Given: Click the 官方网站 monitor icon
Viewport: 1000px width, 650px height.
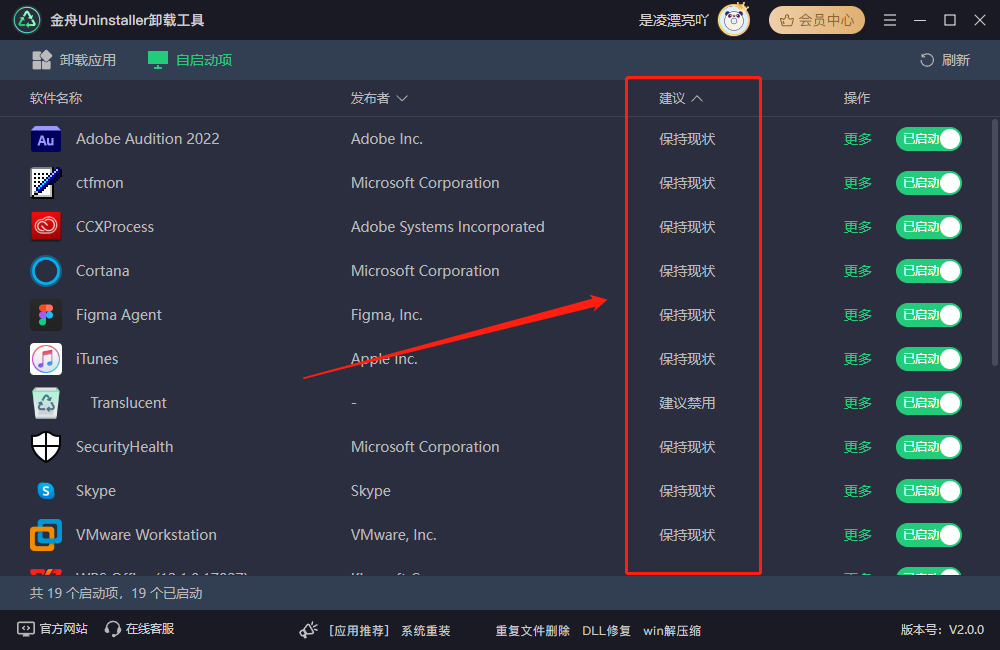Looking at the screenshot, I should pyautogui.click(x=26, y=629).
